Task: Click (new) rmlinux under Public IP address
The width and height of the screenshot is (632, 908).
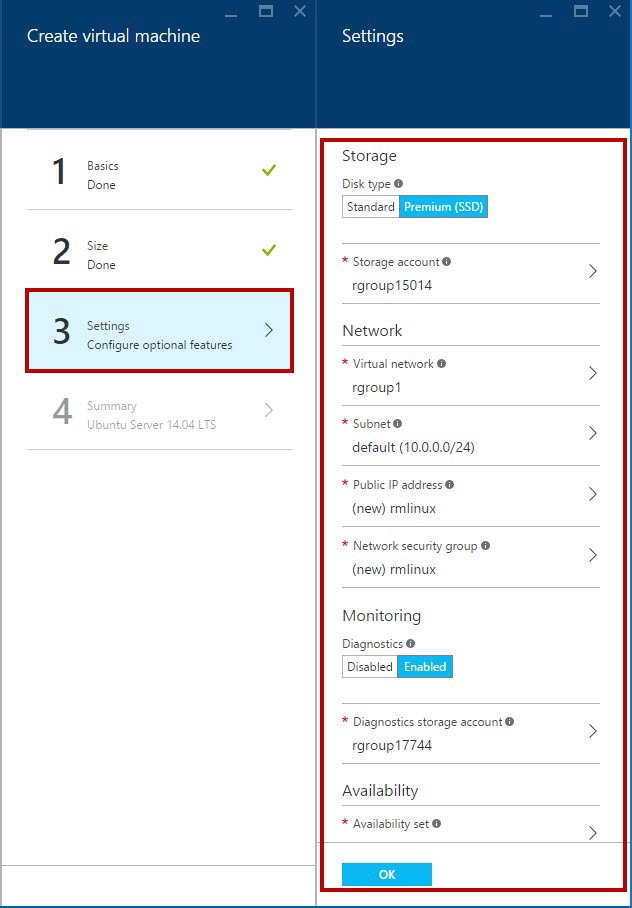Action: point(394,508)
